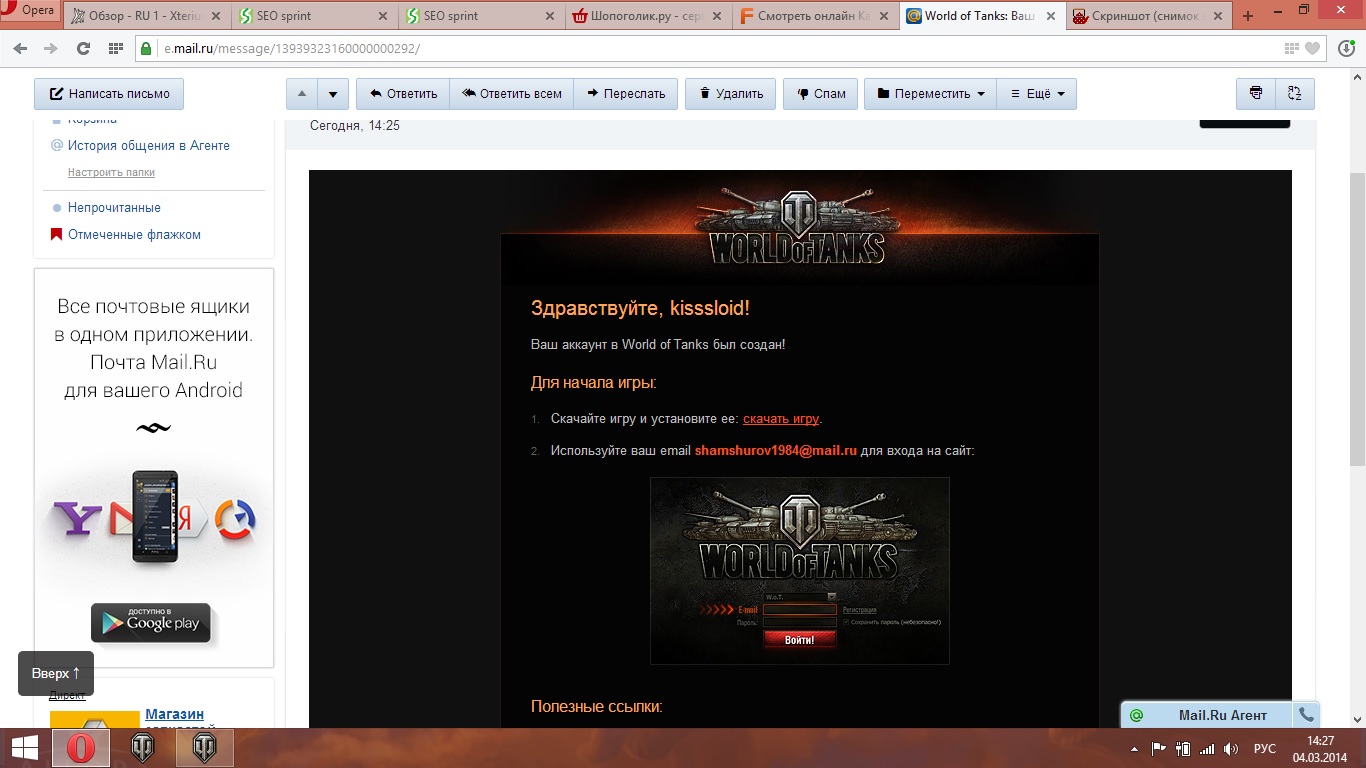
Task: Click 'скачать игру' download link
Action: coord(781,419)
